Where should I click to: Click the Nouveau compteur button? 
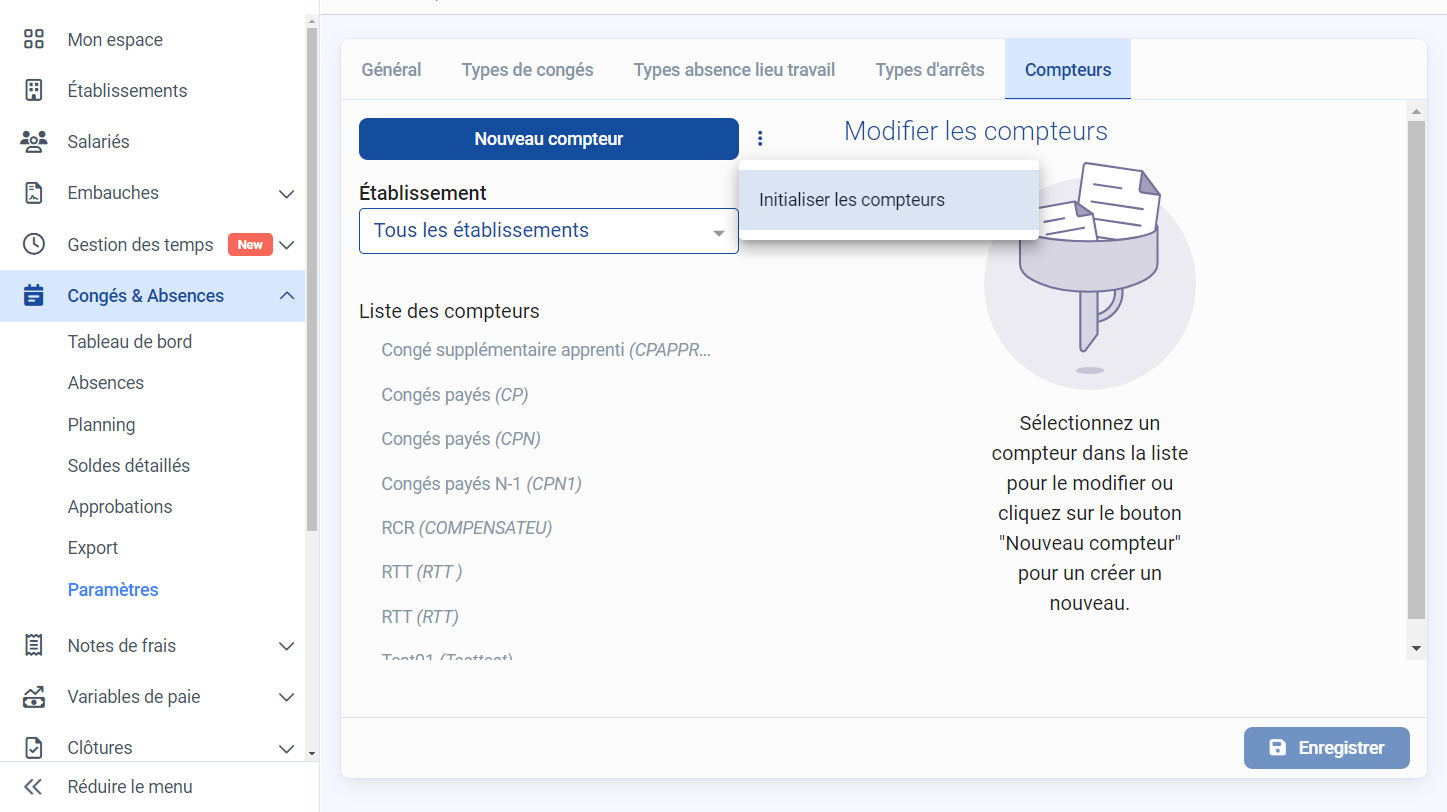pyautogui.click(x=549, y=139)
